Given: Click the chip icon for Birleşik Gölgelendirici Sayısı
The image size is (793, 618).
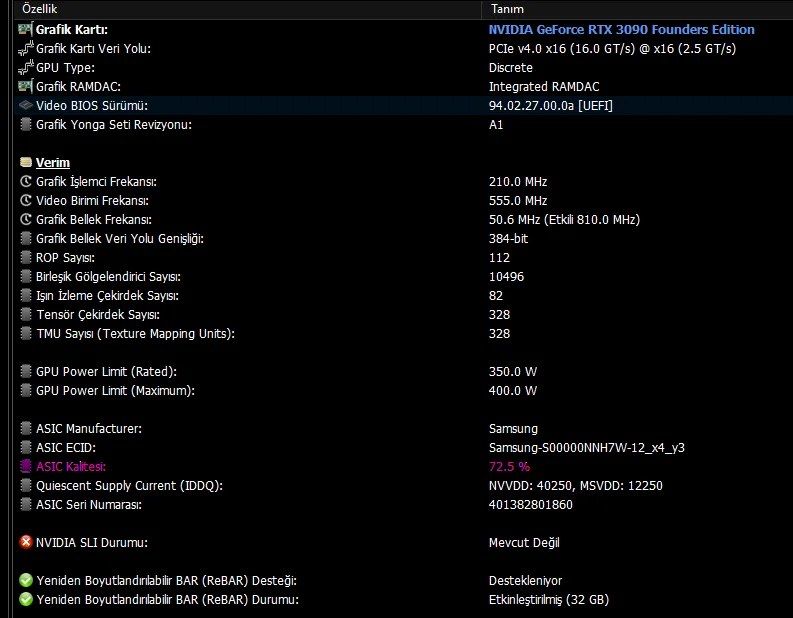Looking at the screenshot, I should point(25,276).
